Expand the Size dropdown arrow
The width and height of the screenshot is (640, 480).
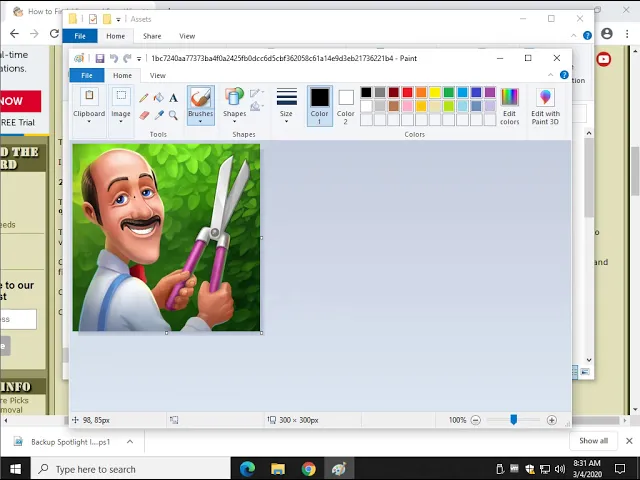pos(286,122)
